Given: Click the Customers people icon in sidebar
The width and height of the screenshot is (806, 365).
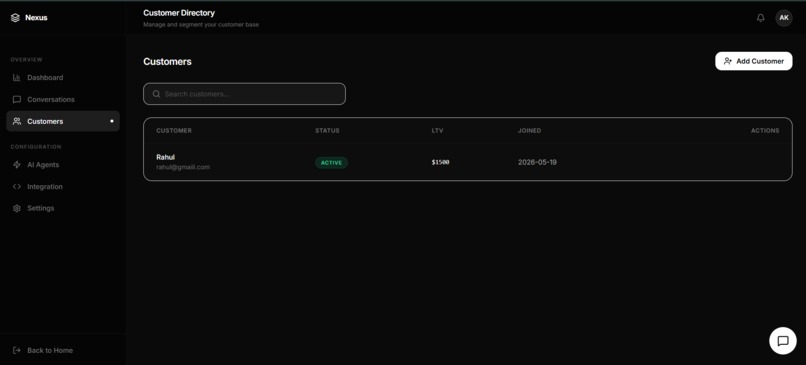Looking at the screenshot, I should (17, 121).
